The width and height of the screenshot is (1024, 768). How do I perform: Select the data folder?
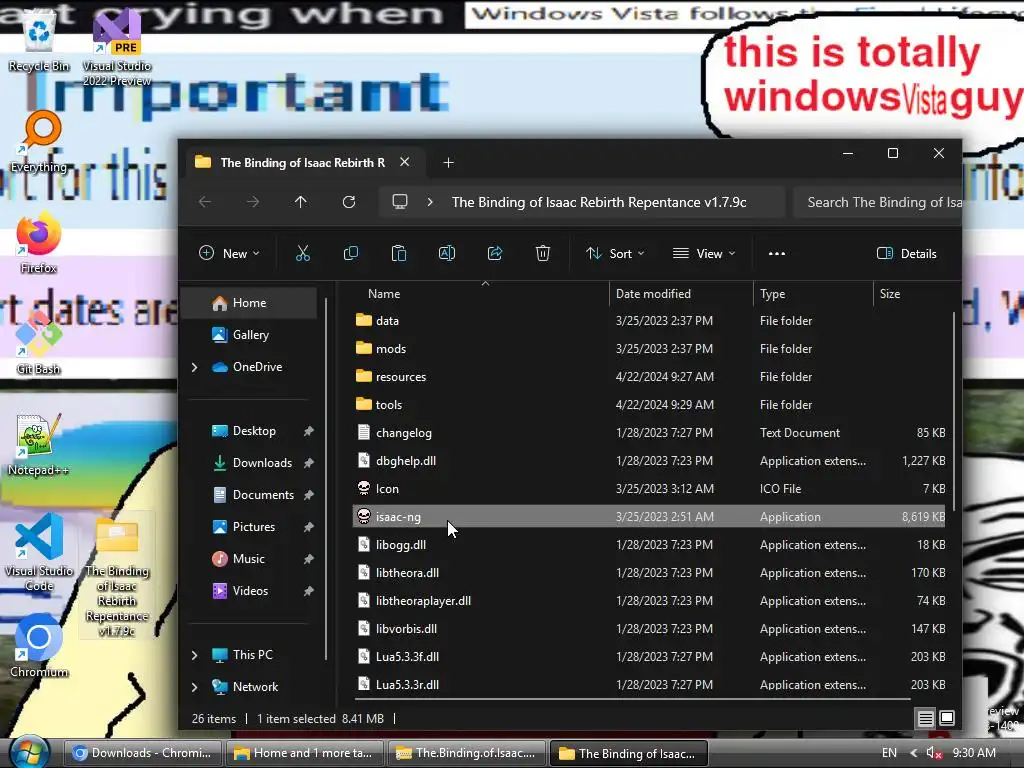tap(649, 321)
